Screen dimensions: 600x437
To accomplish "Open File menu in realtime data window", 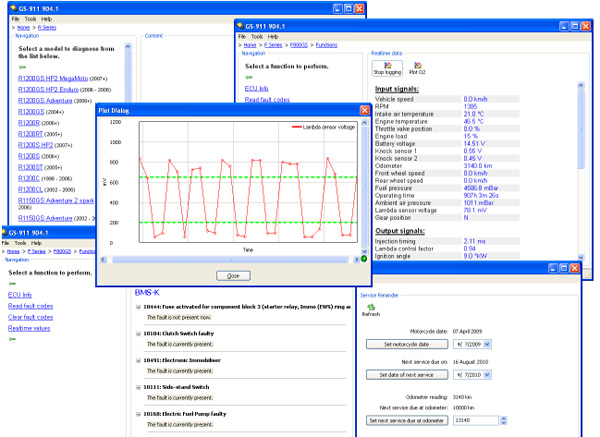I will pos(242,36).
